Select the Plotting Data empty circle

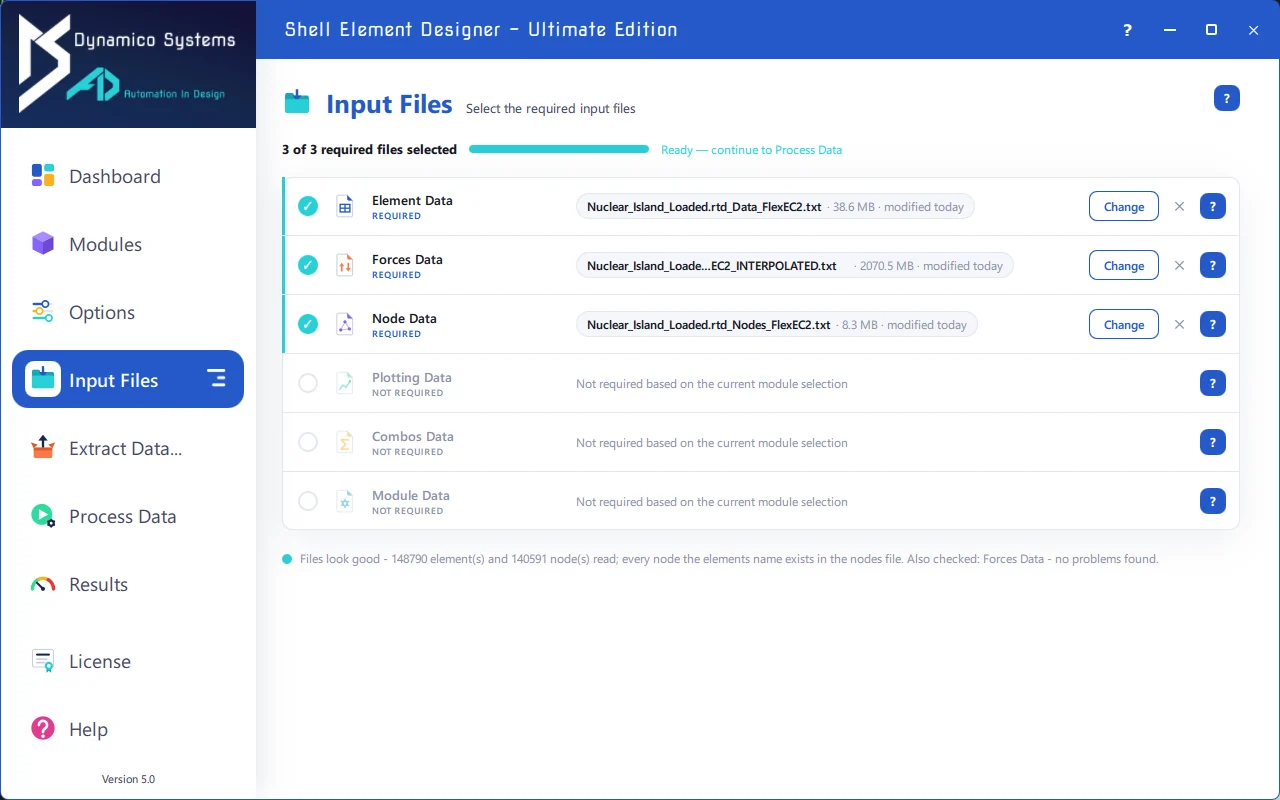(x=308, y=384)
